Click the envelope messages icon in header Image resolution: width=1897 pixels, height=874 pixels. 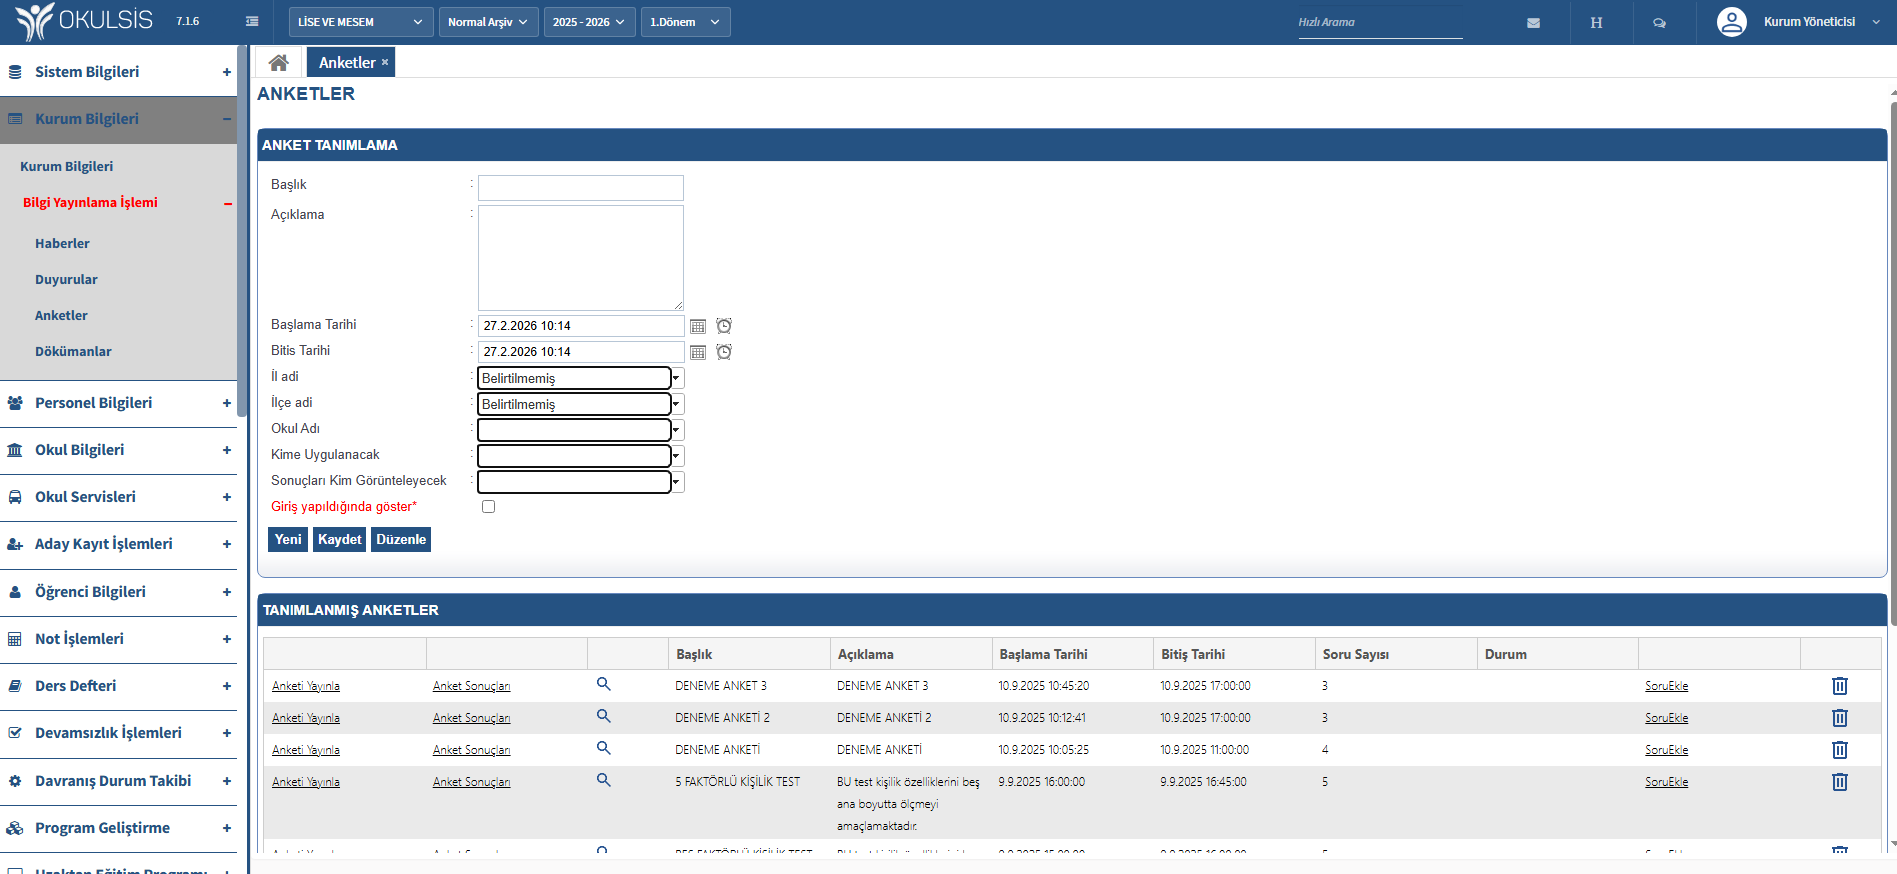[x=1533, y=22]
